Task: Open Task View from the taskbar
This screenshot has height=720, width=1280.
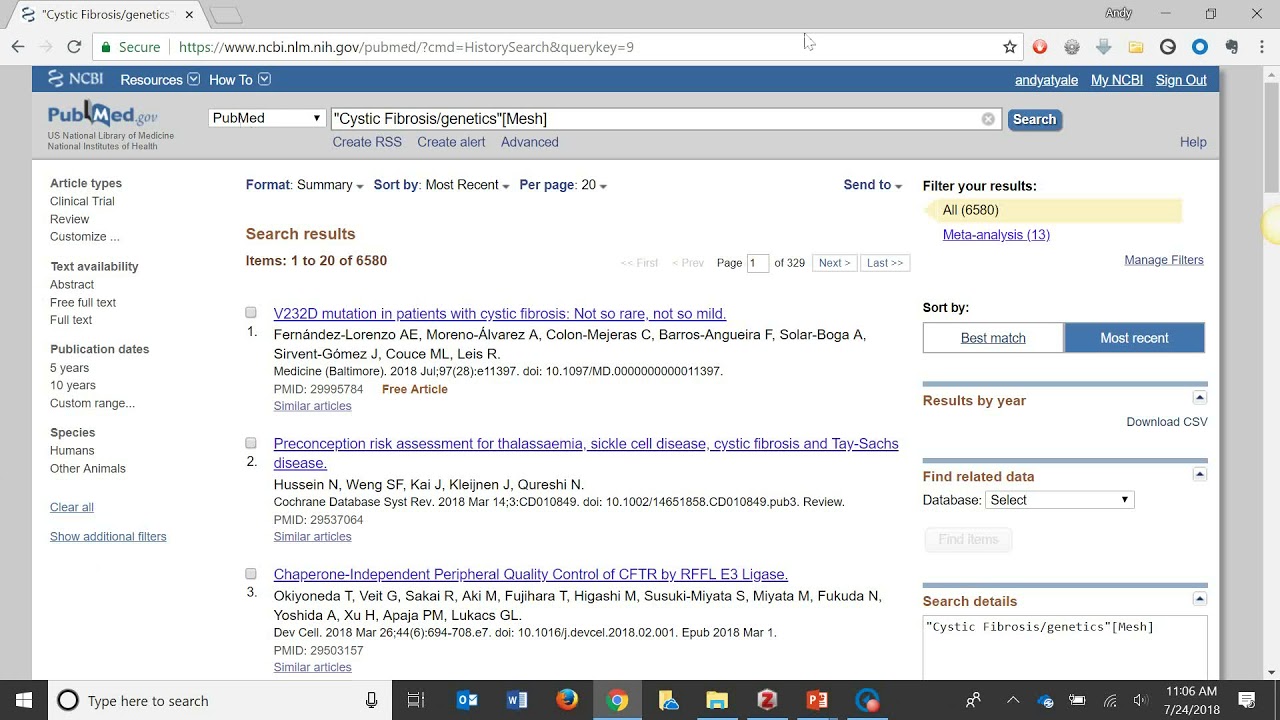Action: 416,701
